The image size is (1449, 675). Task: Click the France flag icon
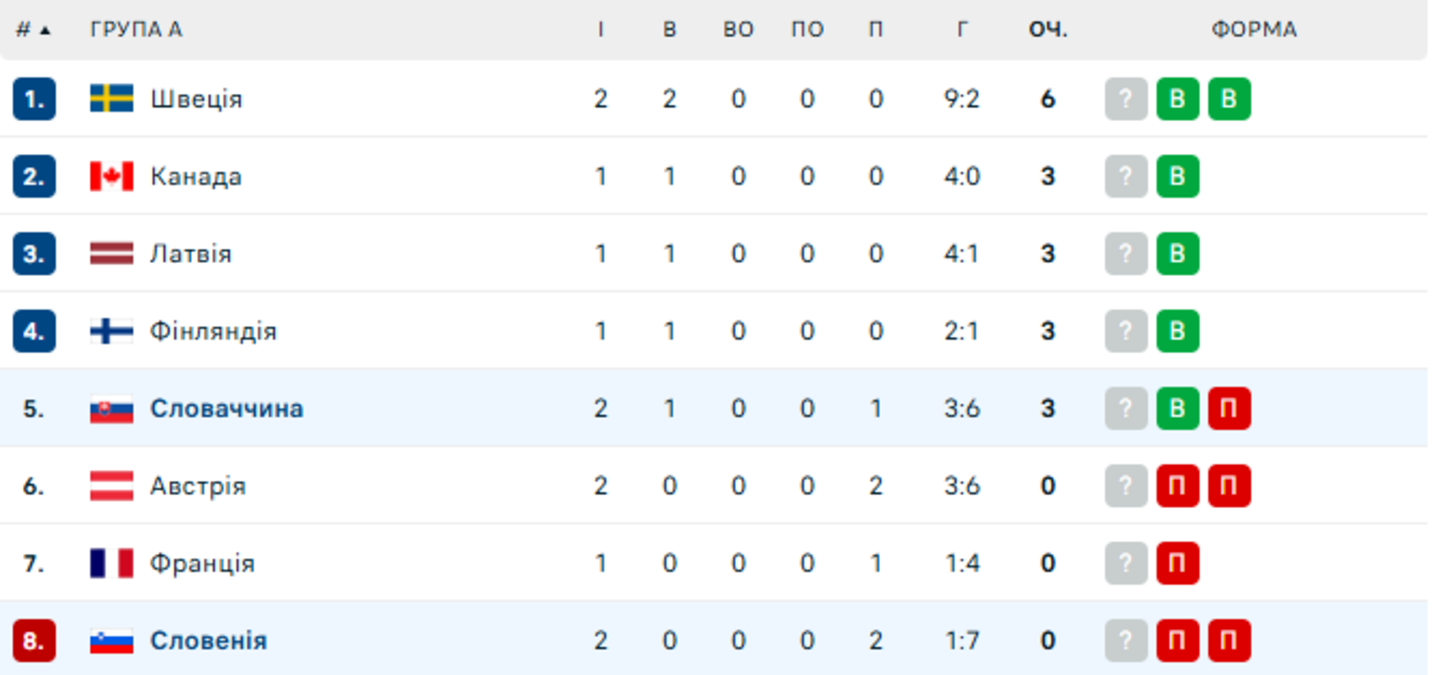(x=111, y=563)
